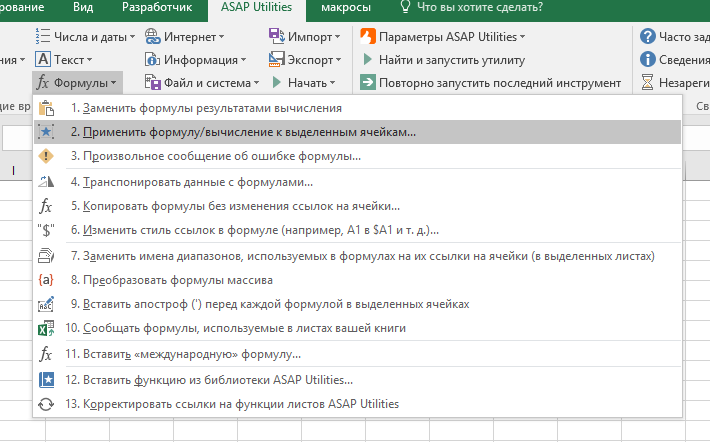Choose Заменить формулы результатами вычисления

(357, 108)
